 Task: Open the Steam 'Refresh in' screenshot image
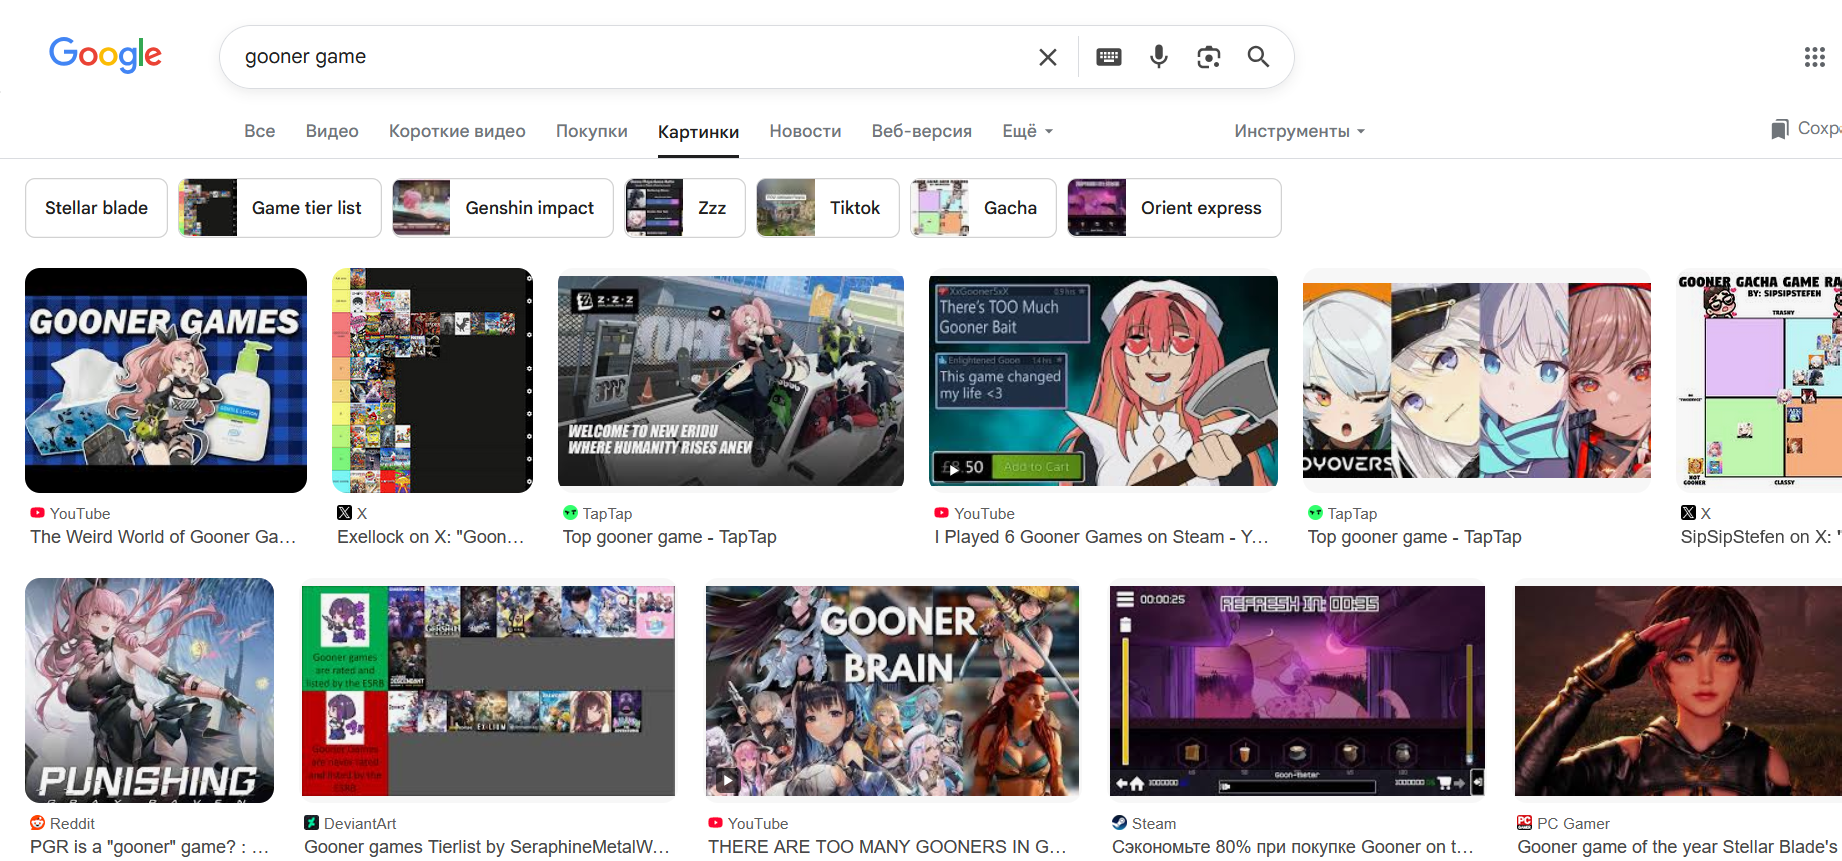[x=1297, y=690]
